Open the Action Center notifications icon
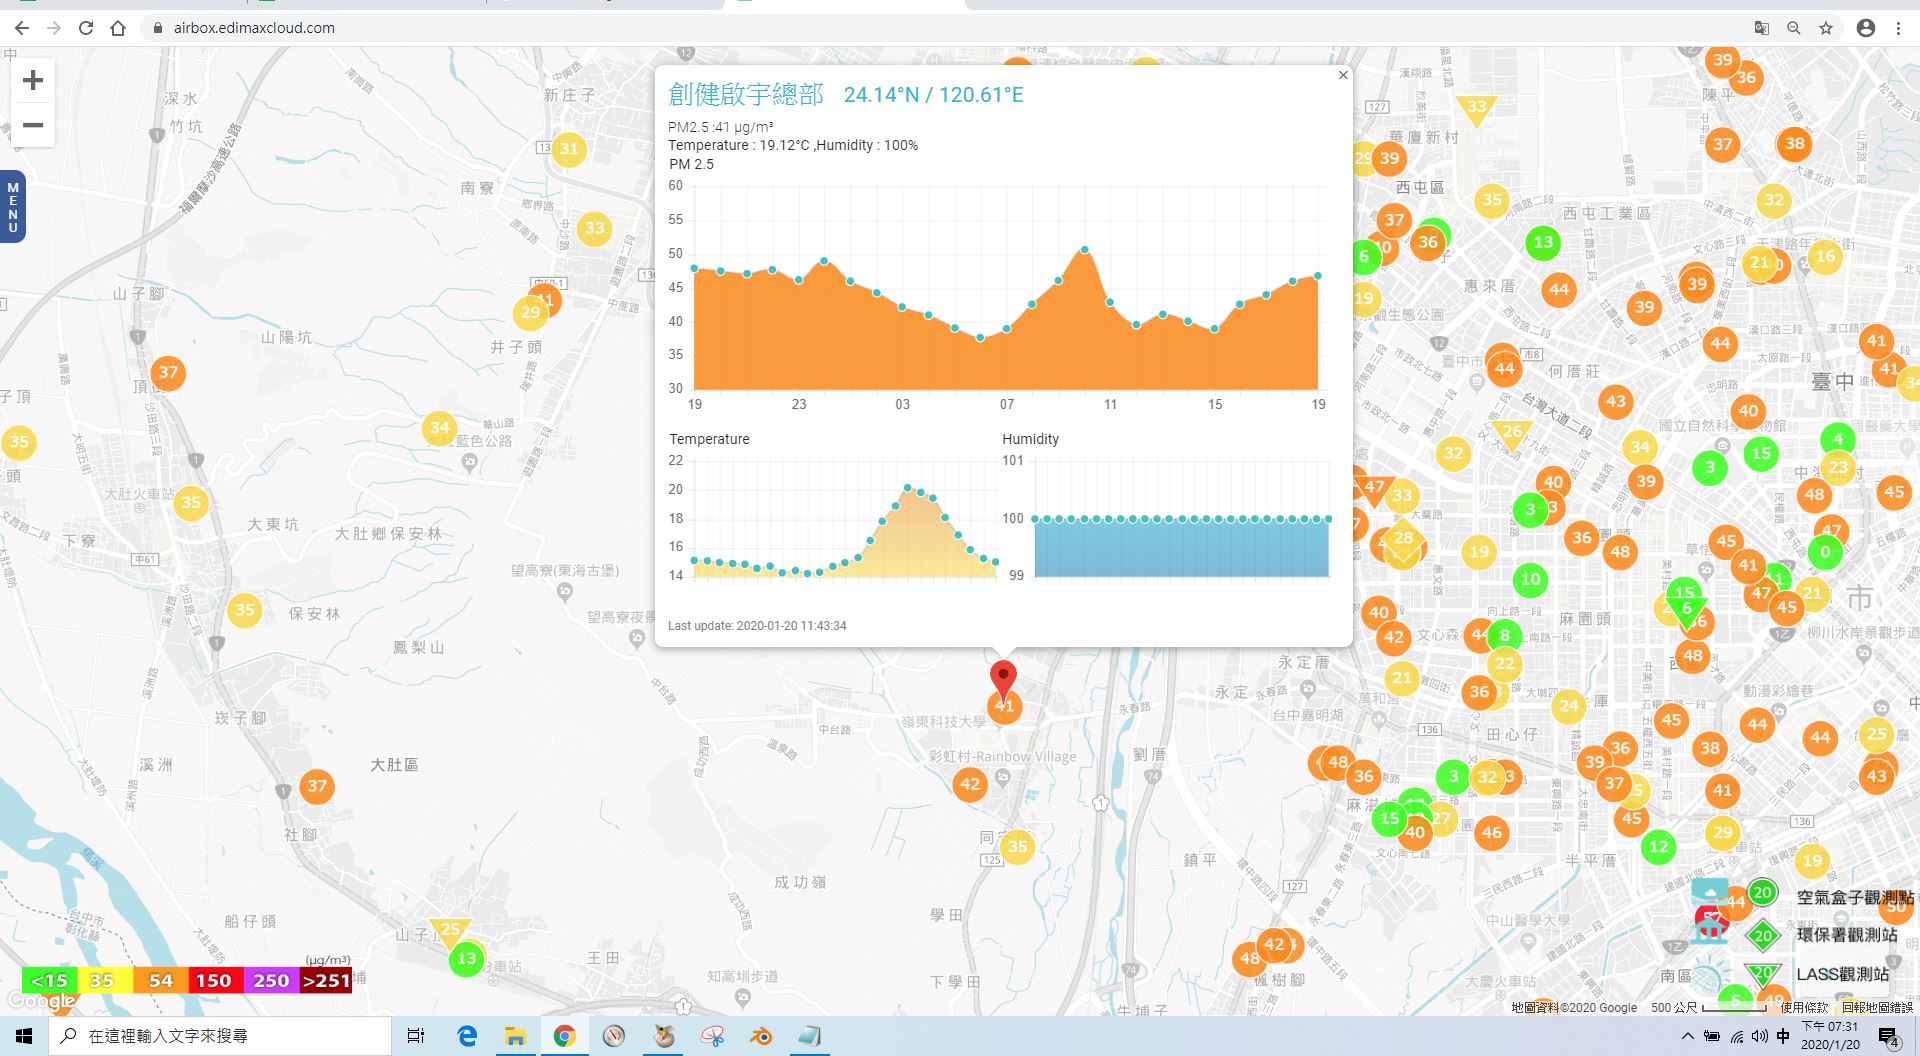 (x=1889, y=1037)
